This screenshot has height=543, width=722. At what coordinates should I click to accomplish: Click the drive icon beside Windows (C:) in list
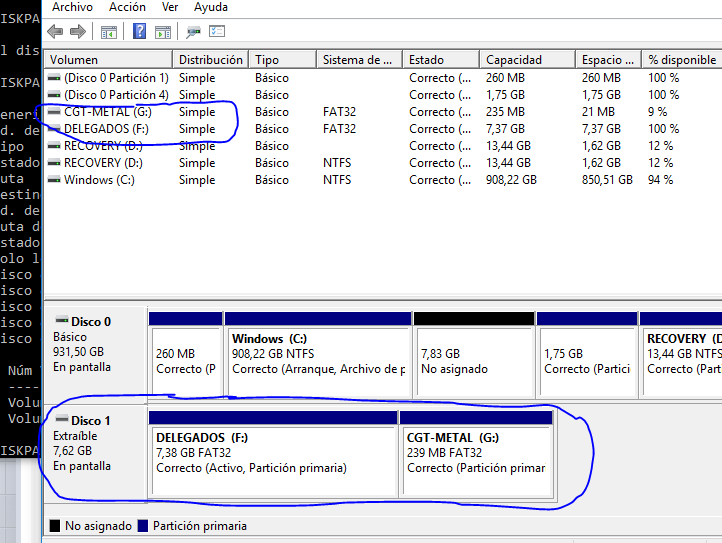click(x=54, y=180)
